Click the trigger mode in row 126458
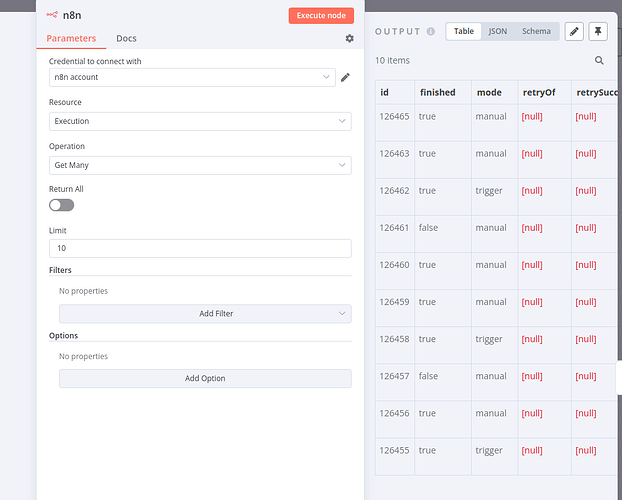The width and height of the screenshot is (622, 500). [x=489, y=339]
